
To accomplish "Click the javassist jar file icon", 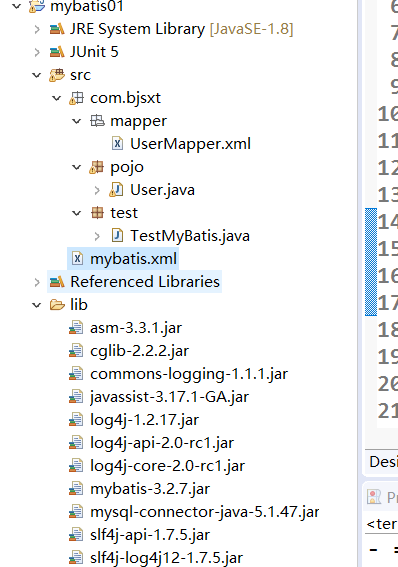I will tap(76, 397).
